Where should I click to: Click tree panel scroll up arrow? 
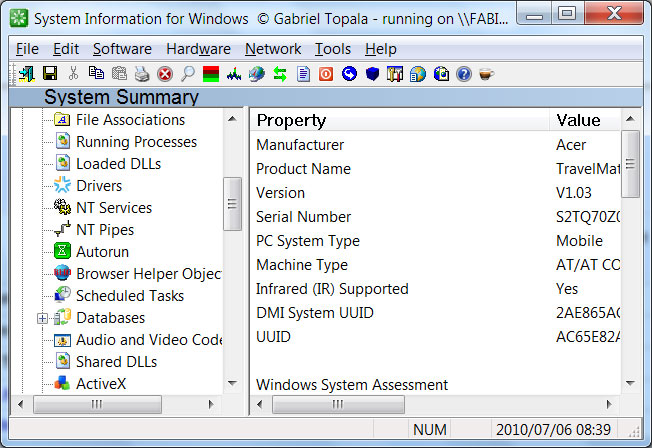click(232, 119)
